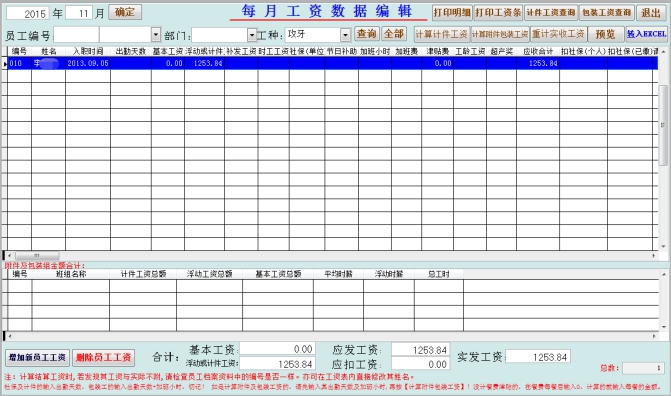671x396 pixels.
Task: Click the year input field showing 2015
Action: click(x=27, y=13)
